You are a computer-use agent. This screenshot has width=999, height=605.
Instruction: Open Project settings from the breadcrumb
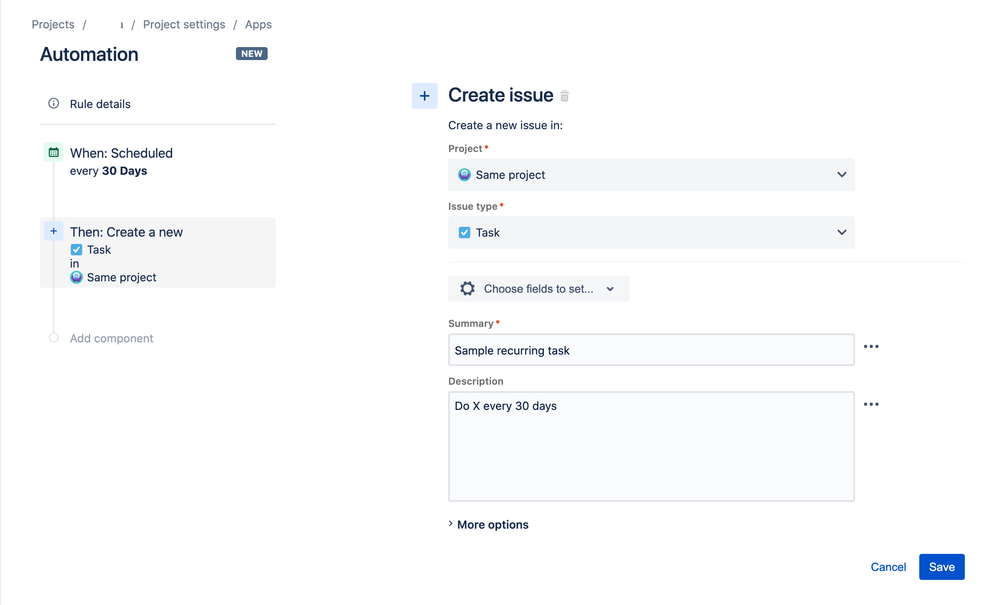coord(184,24)
